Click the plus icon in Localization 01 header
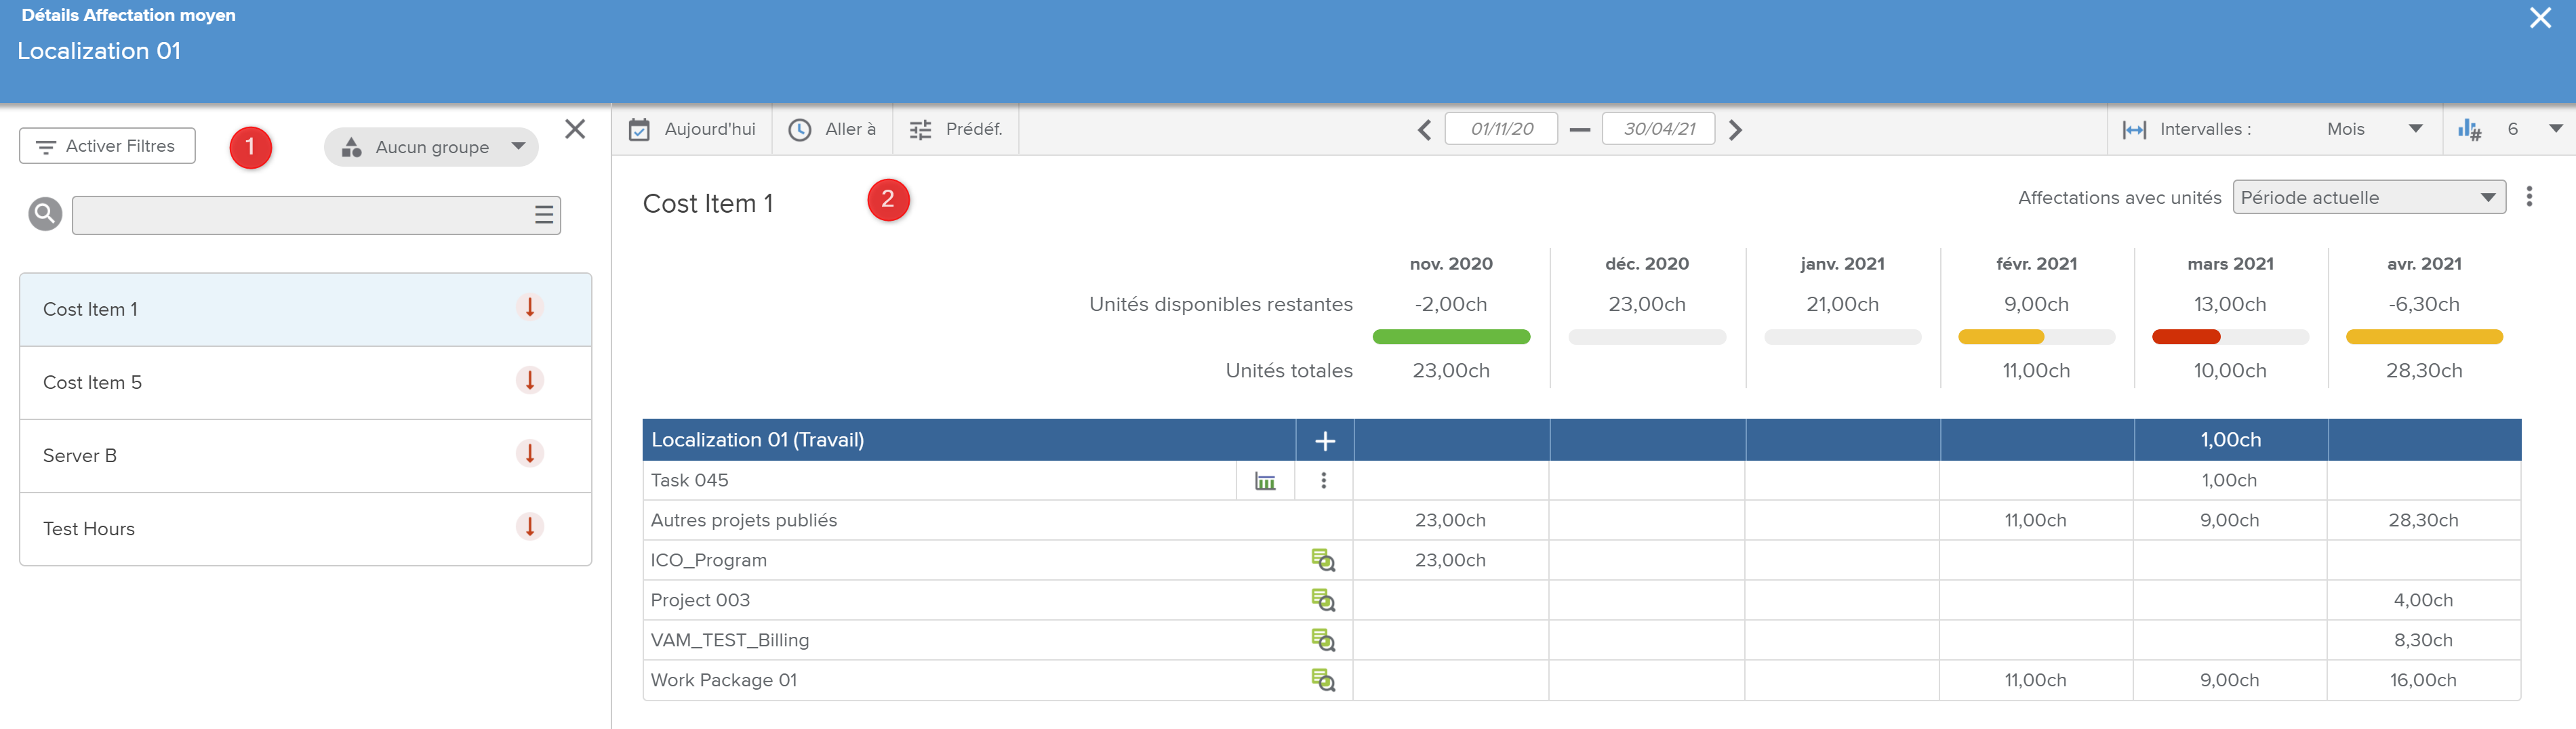Screen dimensions: 2576x729 [x=1324, y=441]
